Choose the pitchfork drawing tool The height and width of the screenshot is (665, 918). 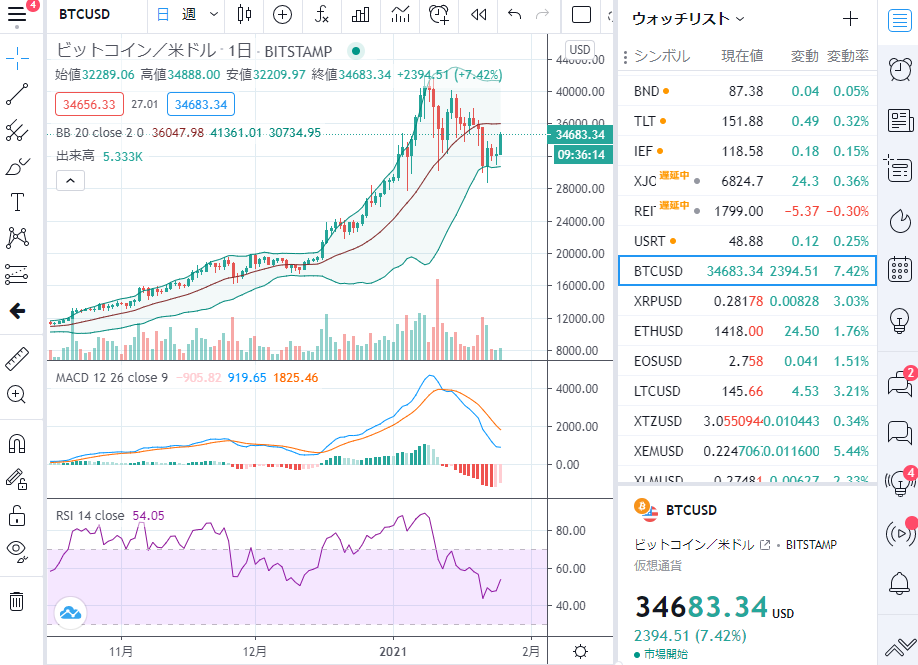pos(17,131)
